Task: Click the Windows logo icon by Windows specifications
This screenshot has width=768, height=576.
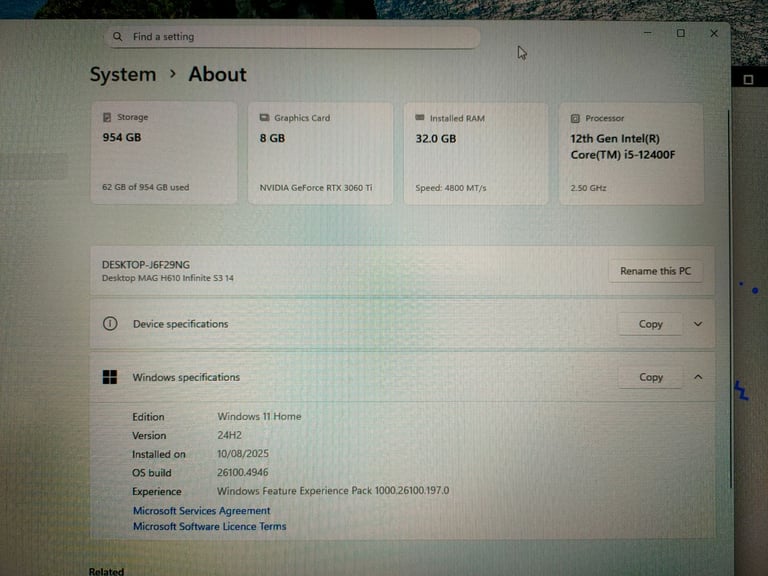Action: 110,377
